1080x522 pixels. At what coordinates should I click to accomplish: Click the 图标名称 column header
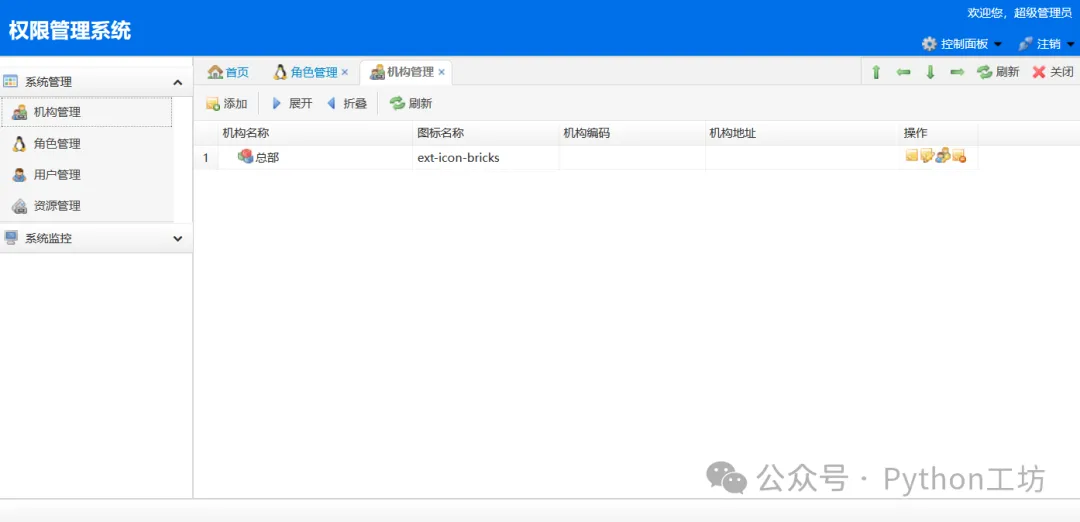[x=486, y=134]
